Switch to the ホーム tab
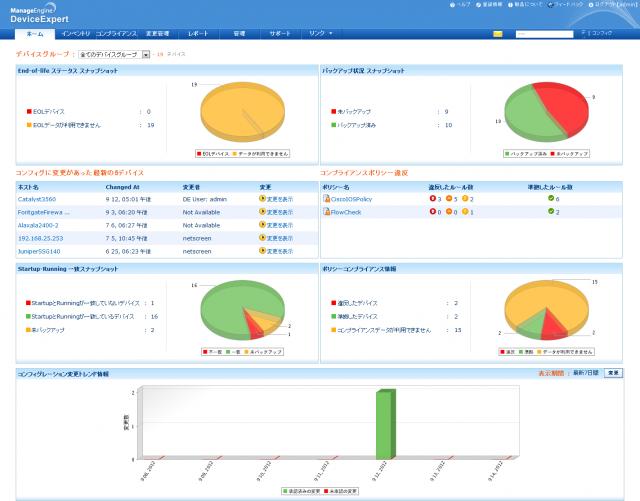 (x=35, y=34)
